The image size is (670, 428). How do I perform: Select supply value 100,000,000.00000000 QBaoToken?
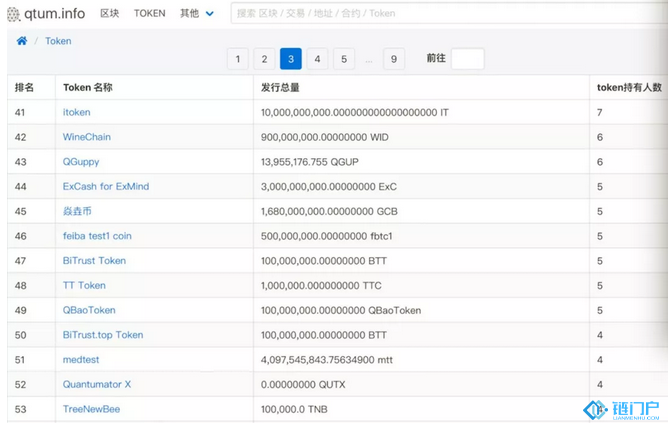coord(341,311)
